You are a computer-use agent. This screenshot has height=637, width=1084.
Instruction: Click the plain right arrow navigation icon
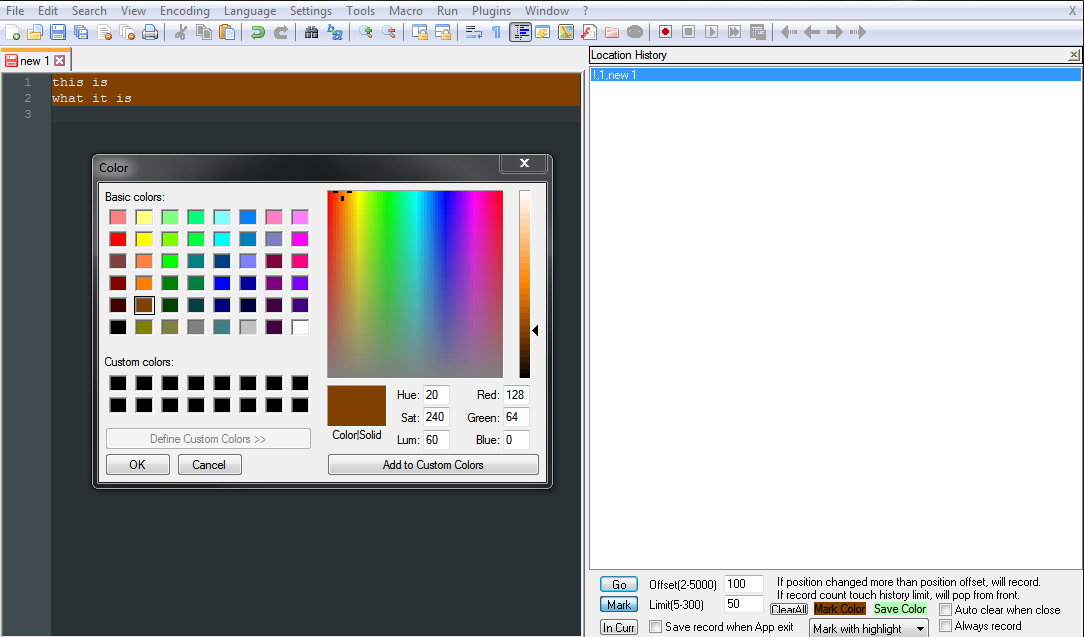click(835, 32)
